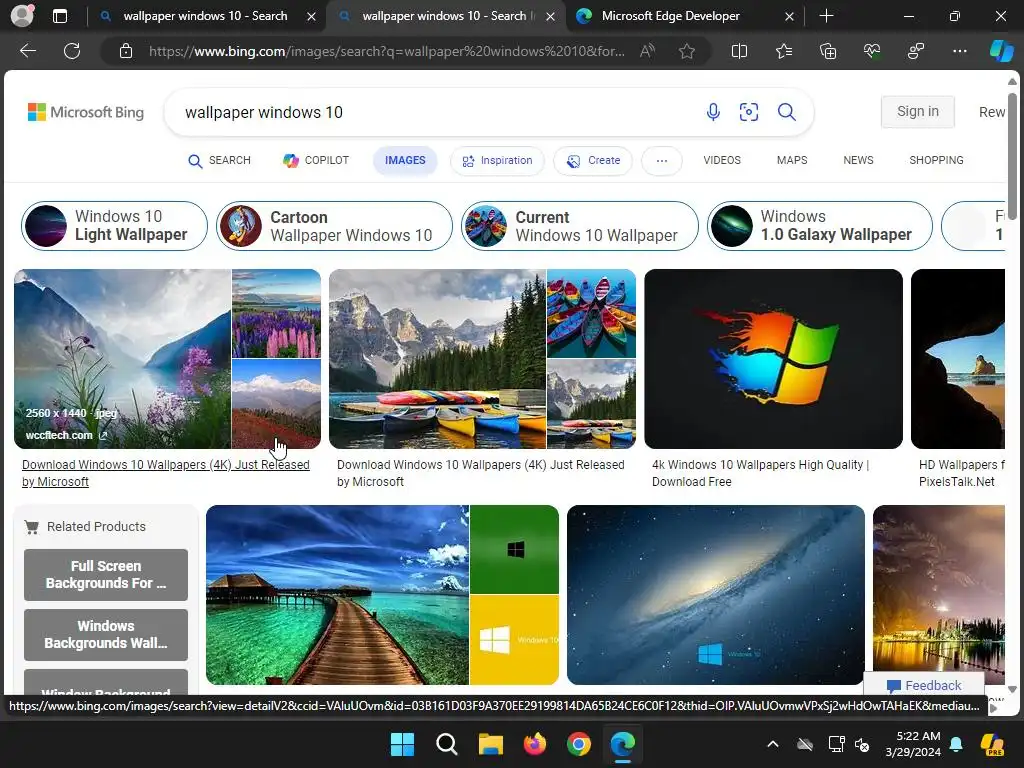Close the Microsoft Edge Developer tab
This screenshot has height=768, width=1024.
coord(789,16)
